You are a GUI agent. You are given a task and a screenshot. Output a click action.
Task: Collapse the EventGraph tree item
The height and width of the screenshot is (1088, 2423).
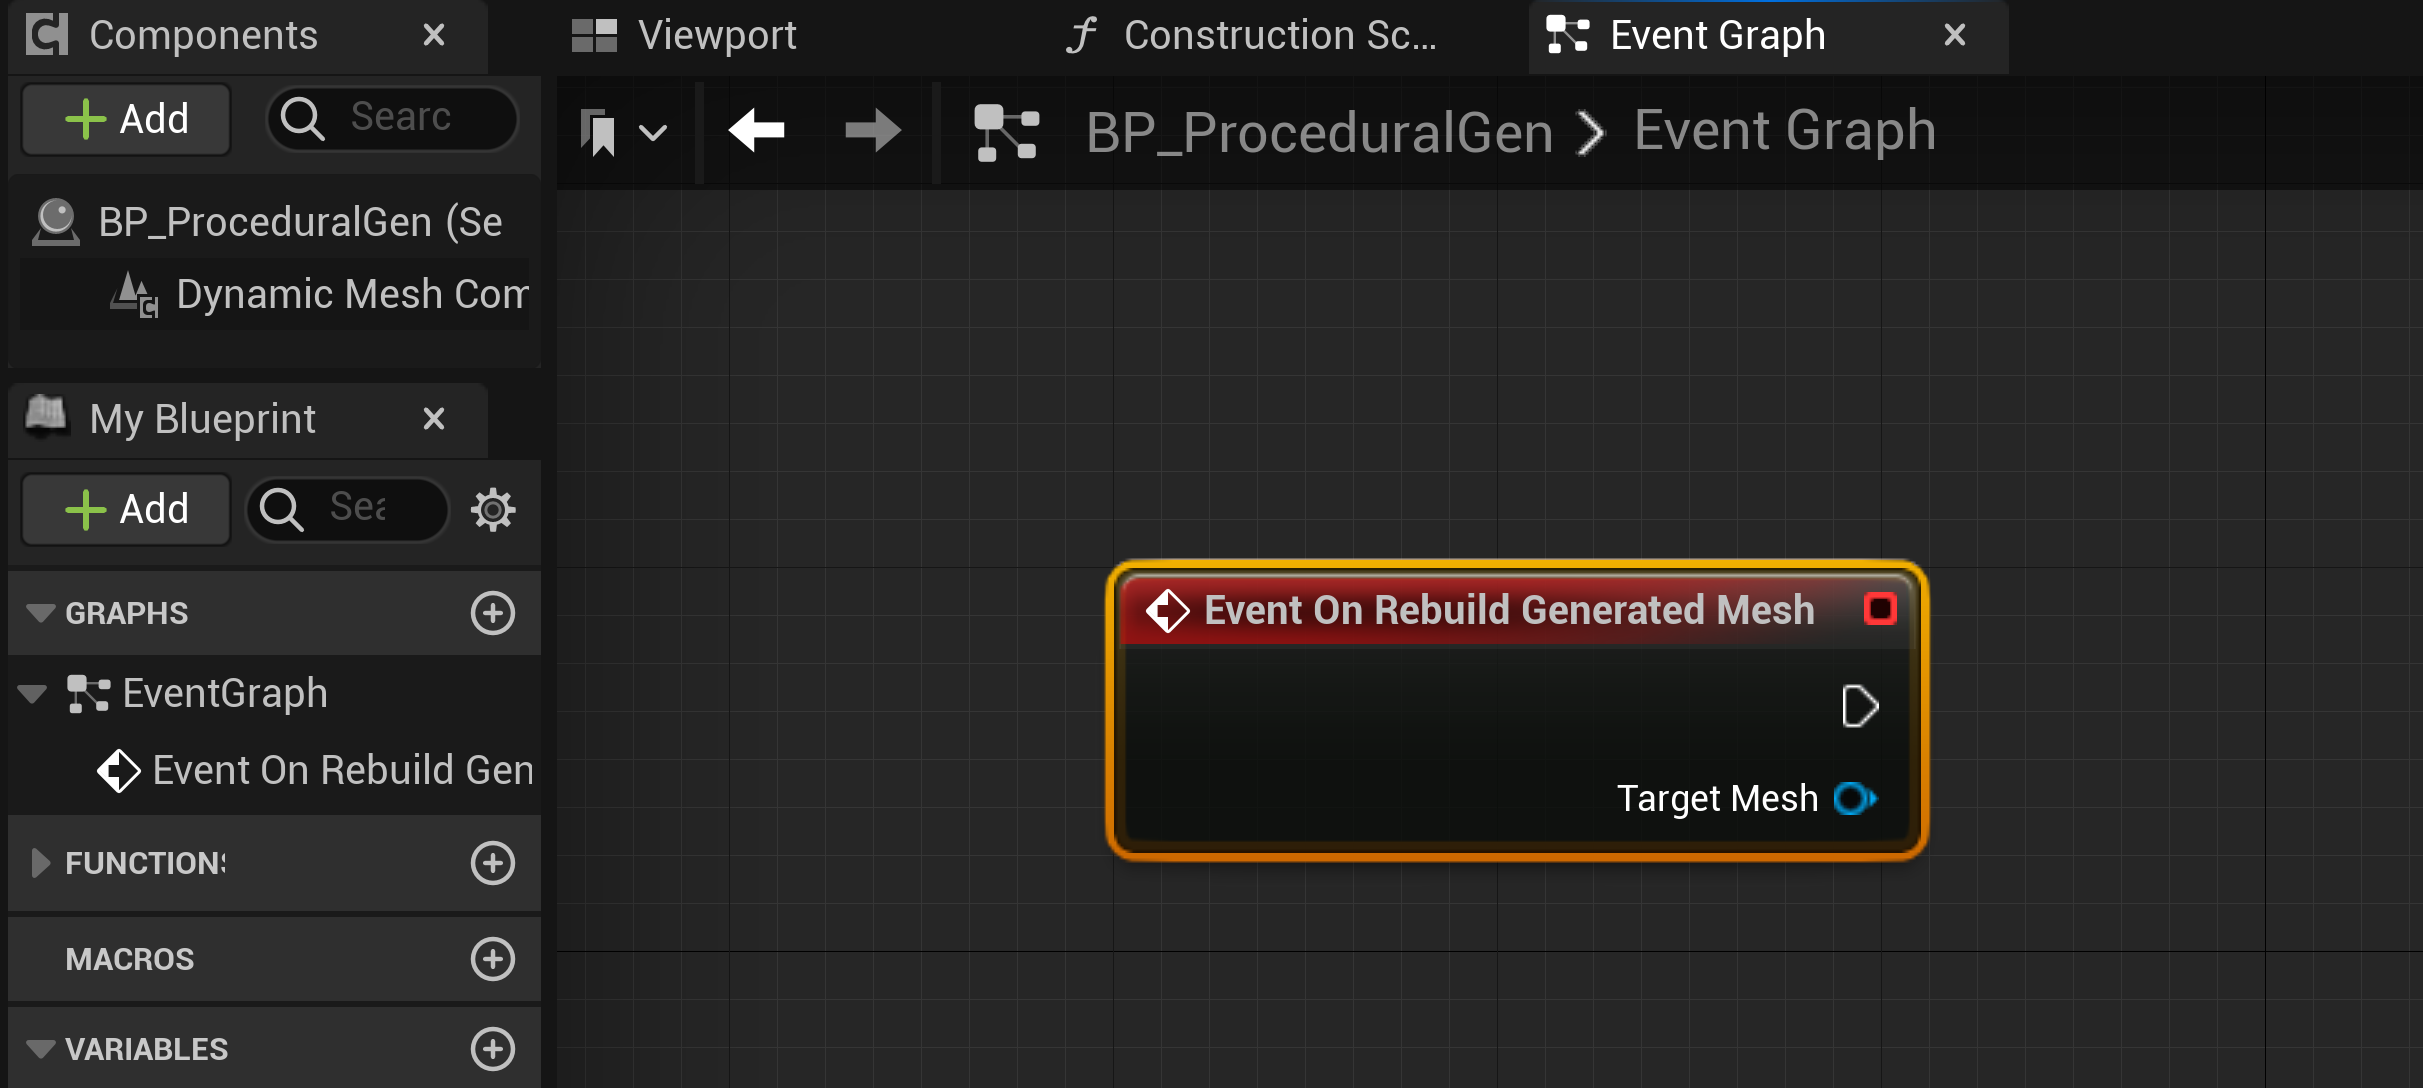33,694
